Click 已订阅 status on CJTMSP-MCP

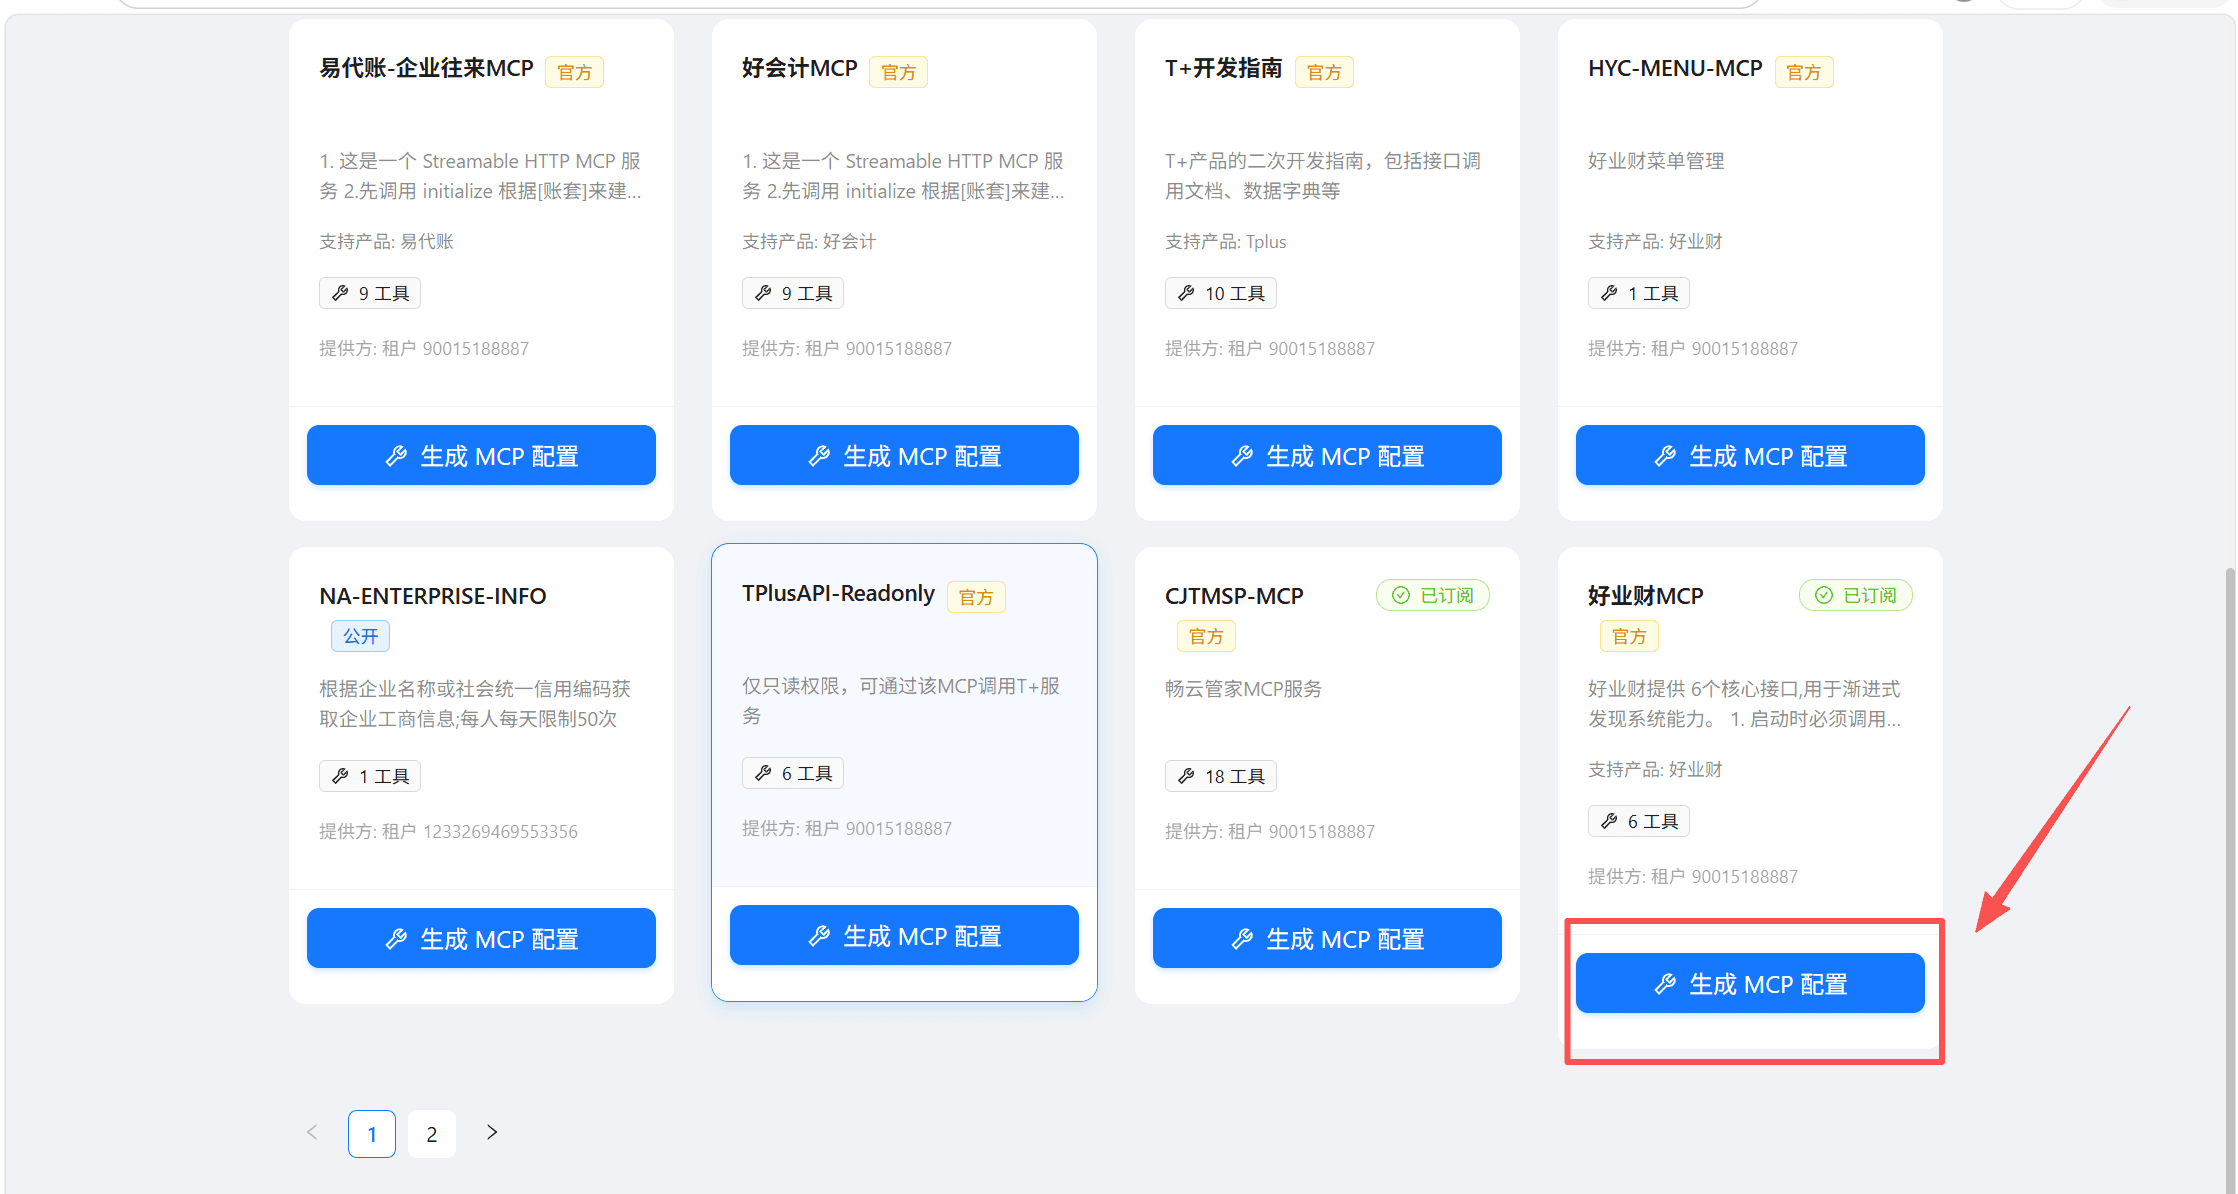(x=1433, y=595)
